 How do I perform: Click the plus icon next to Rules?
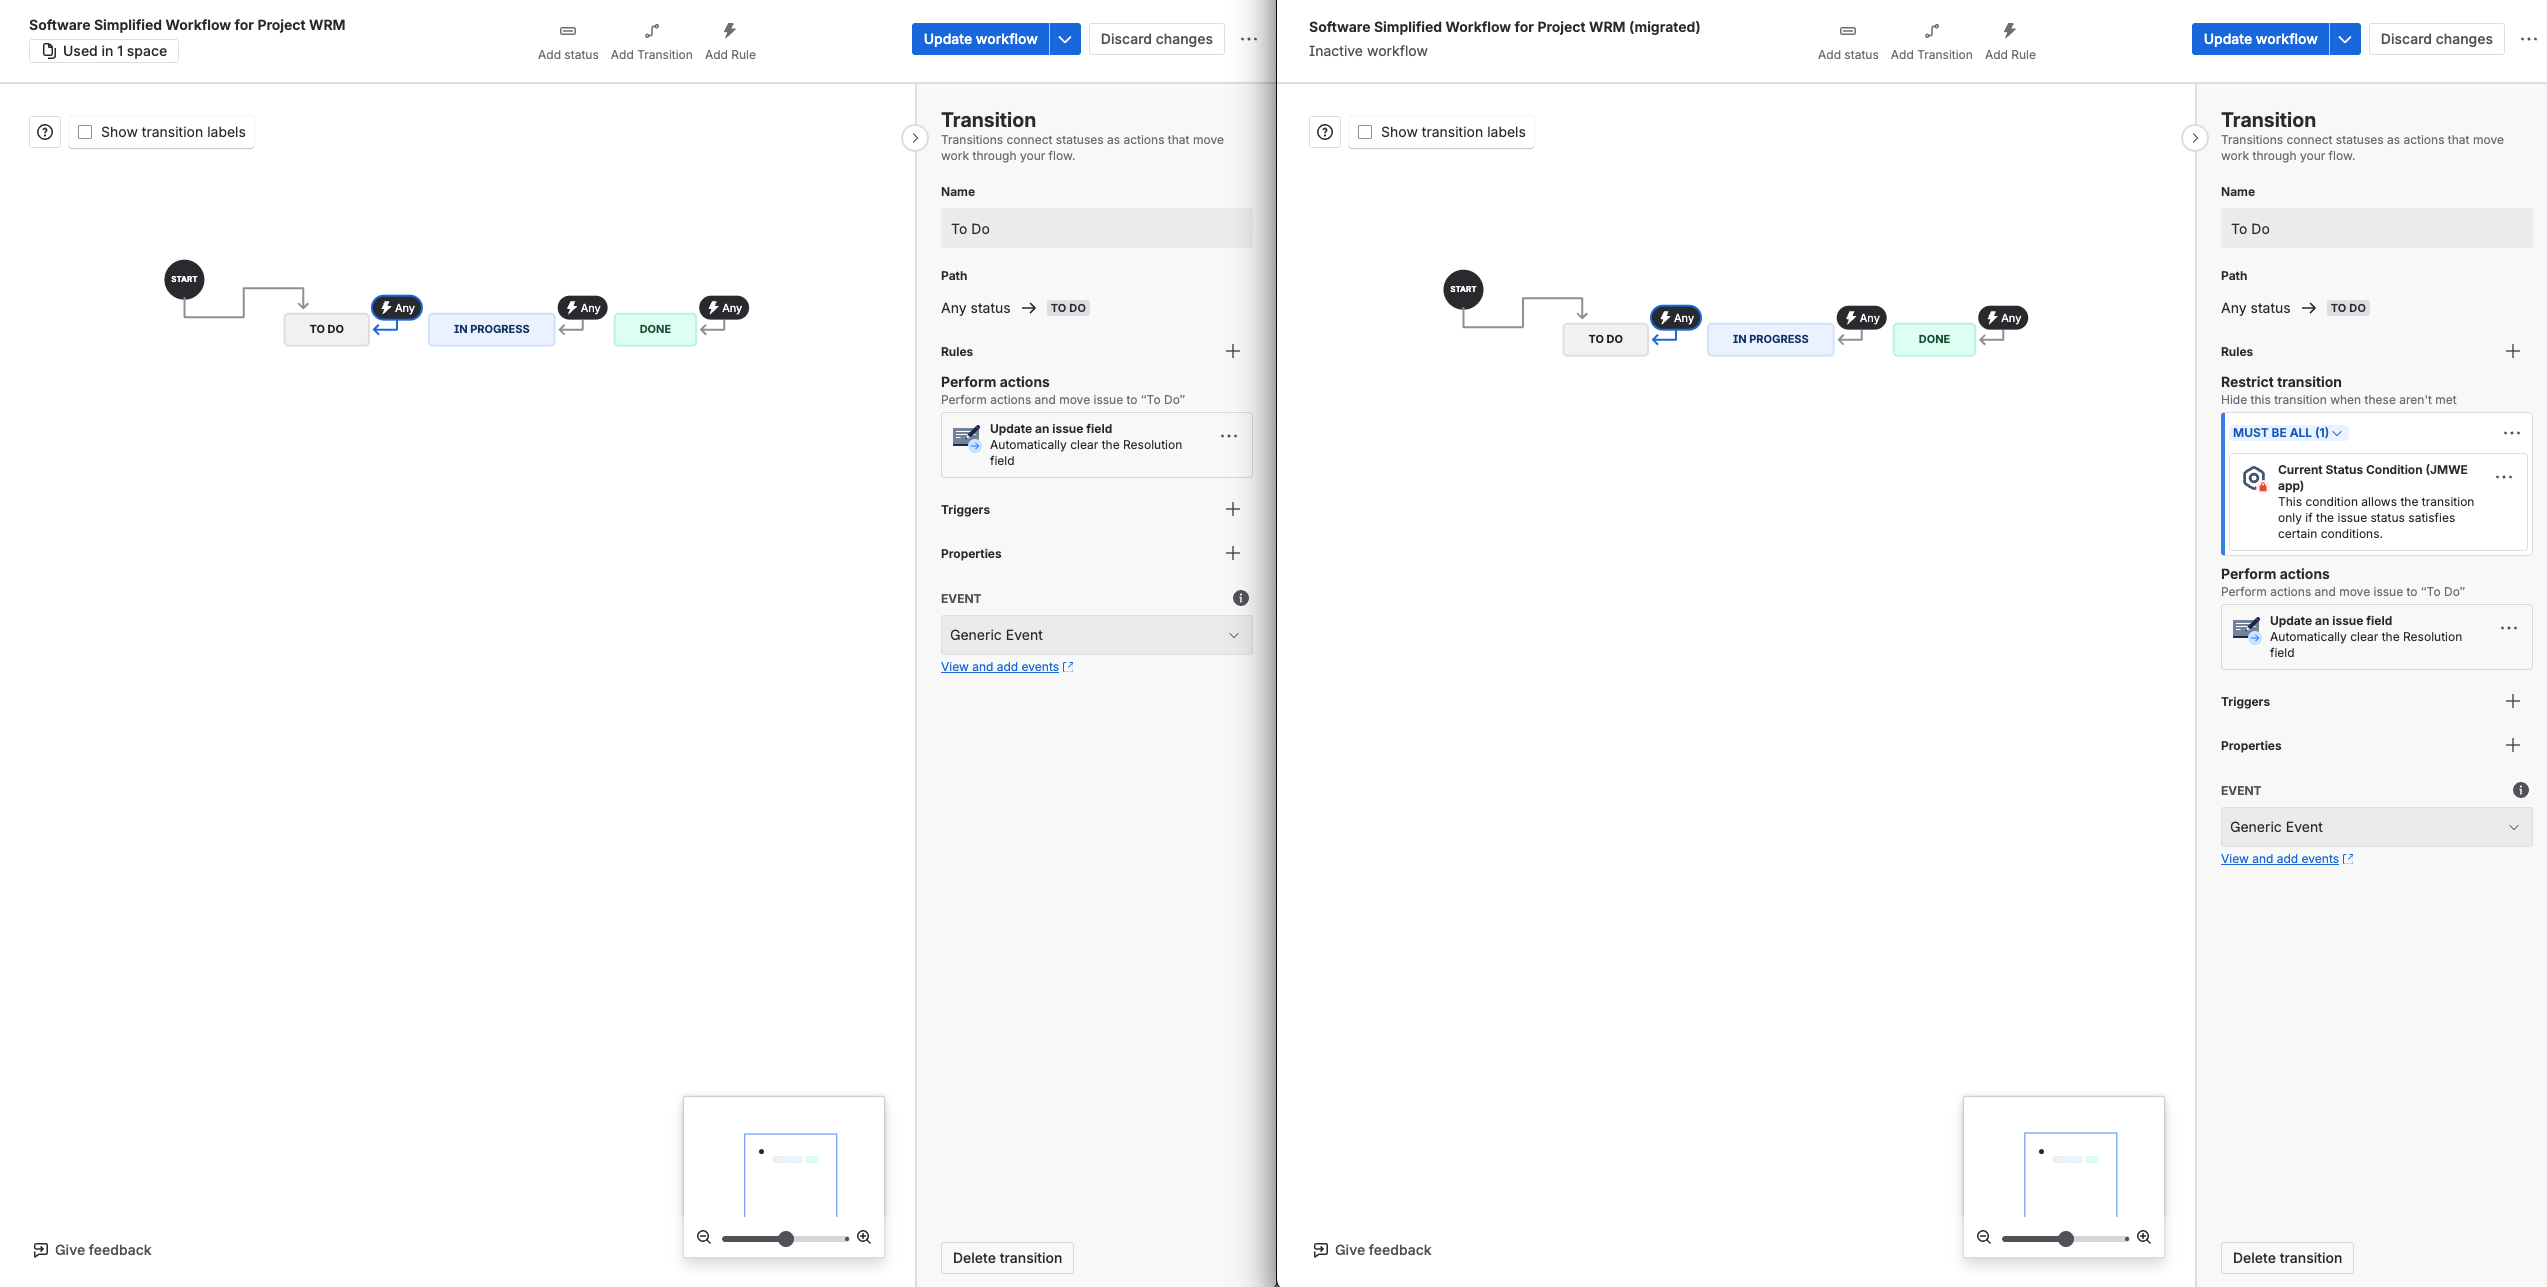[x=1232, y=351]
